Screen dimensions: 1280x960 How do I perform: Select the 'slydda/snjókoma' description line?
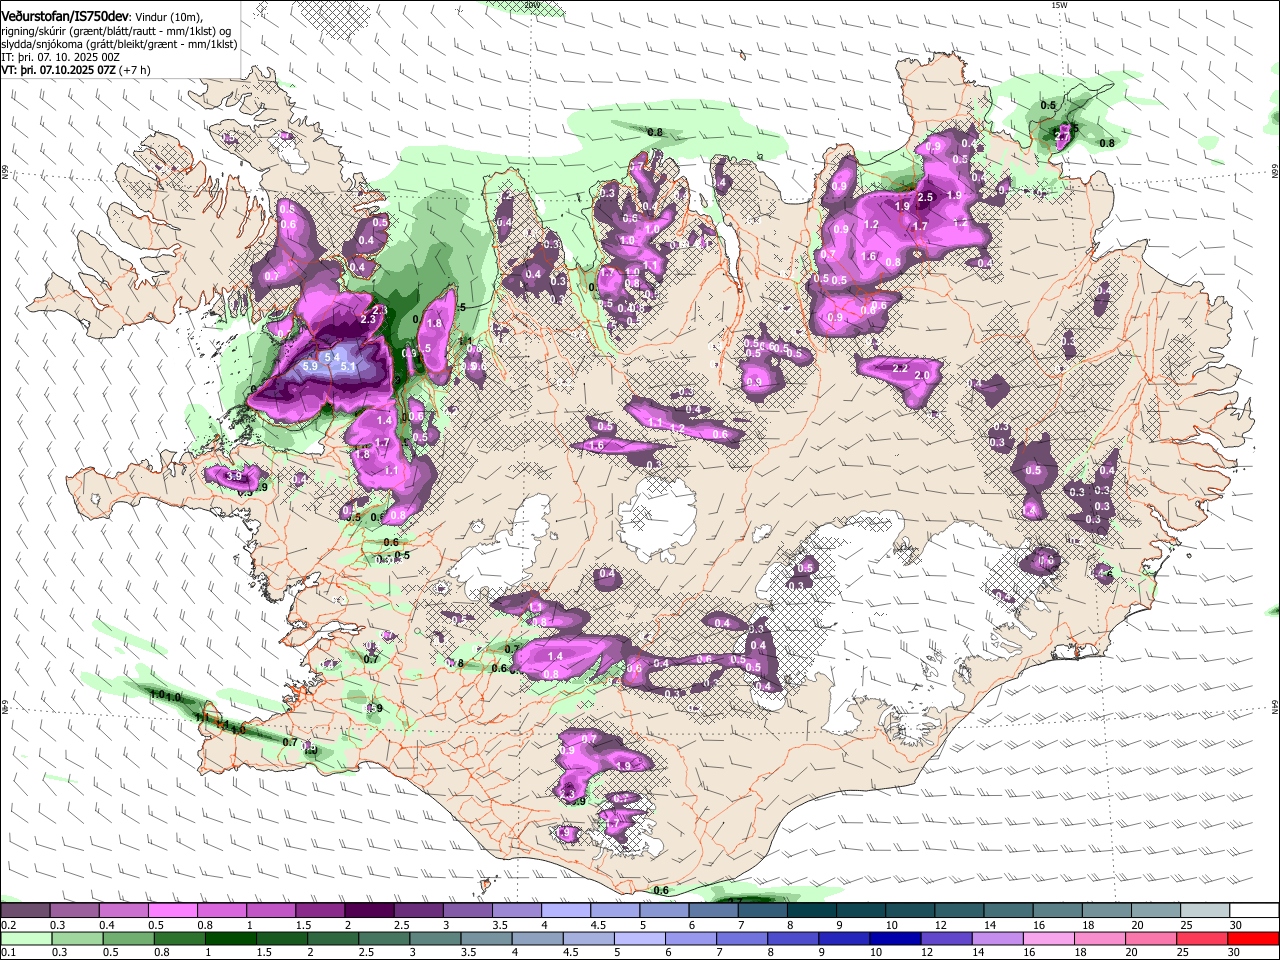tap(119, 44)
